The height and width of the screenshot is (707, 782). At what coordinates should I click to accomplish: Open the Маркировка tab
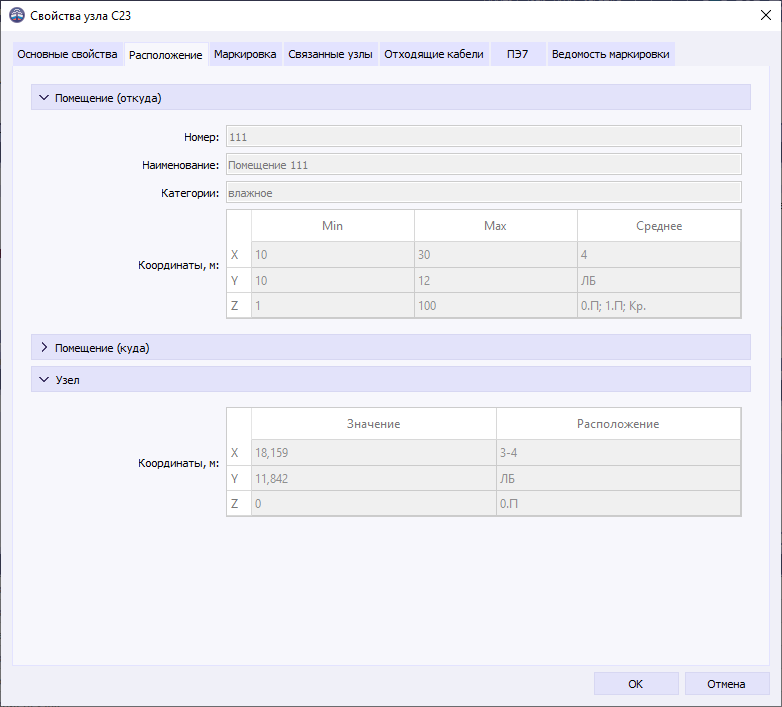click(x=245, y=54)
